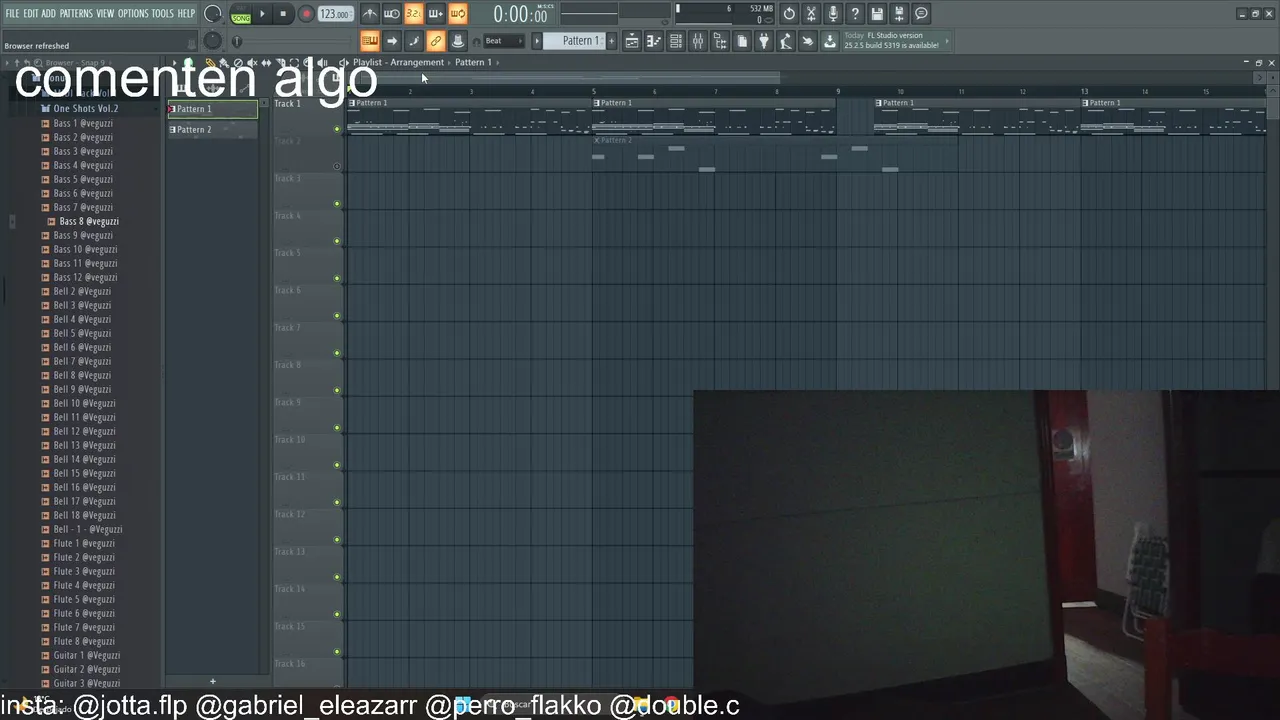
Task: Open the plugin picker plug icon
Action: pyautogui.click(x=764, y=41)
